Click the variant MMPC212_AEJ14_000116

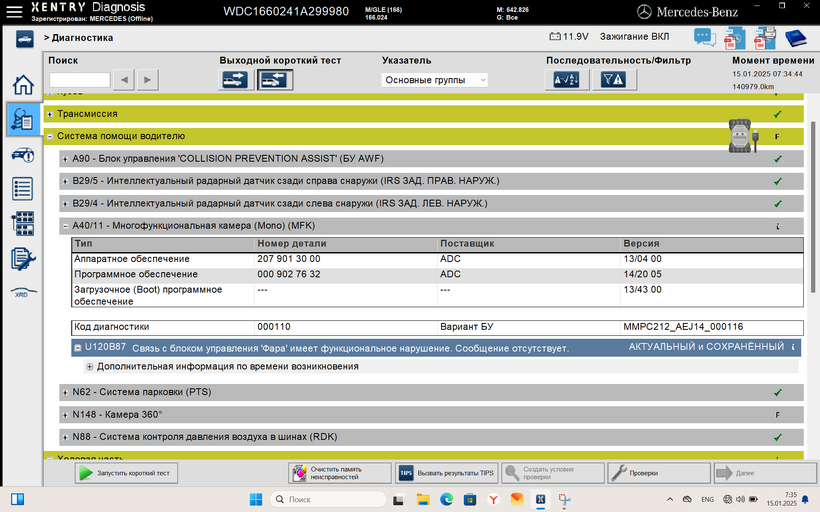click(683, 327)
